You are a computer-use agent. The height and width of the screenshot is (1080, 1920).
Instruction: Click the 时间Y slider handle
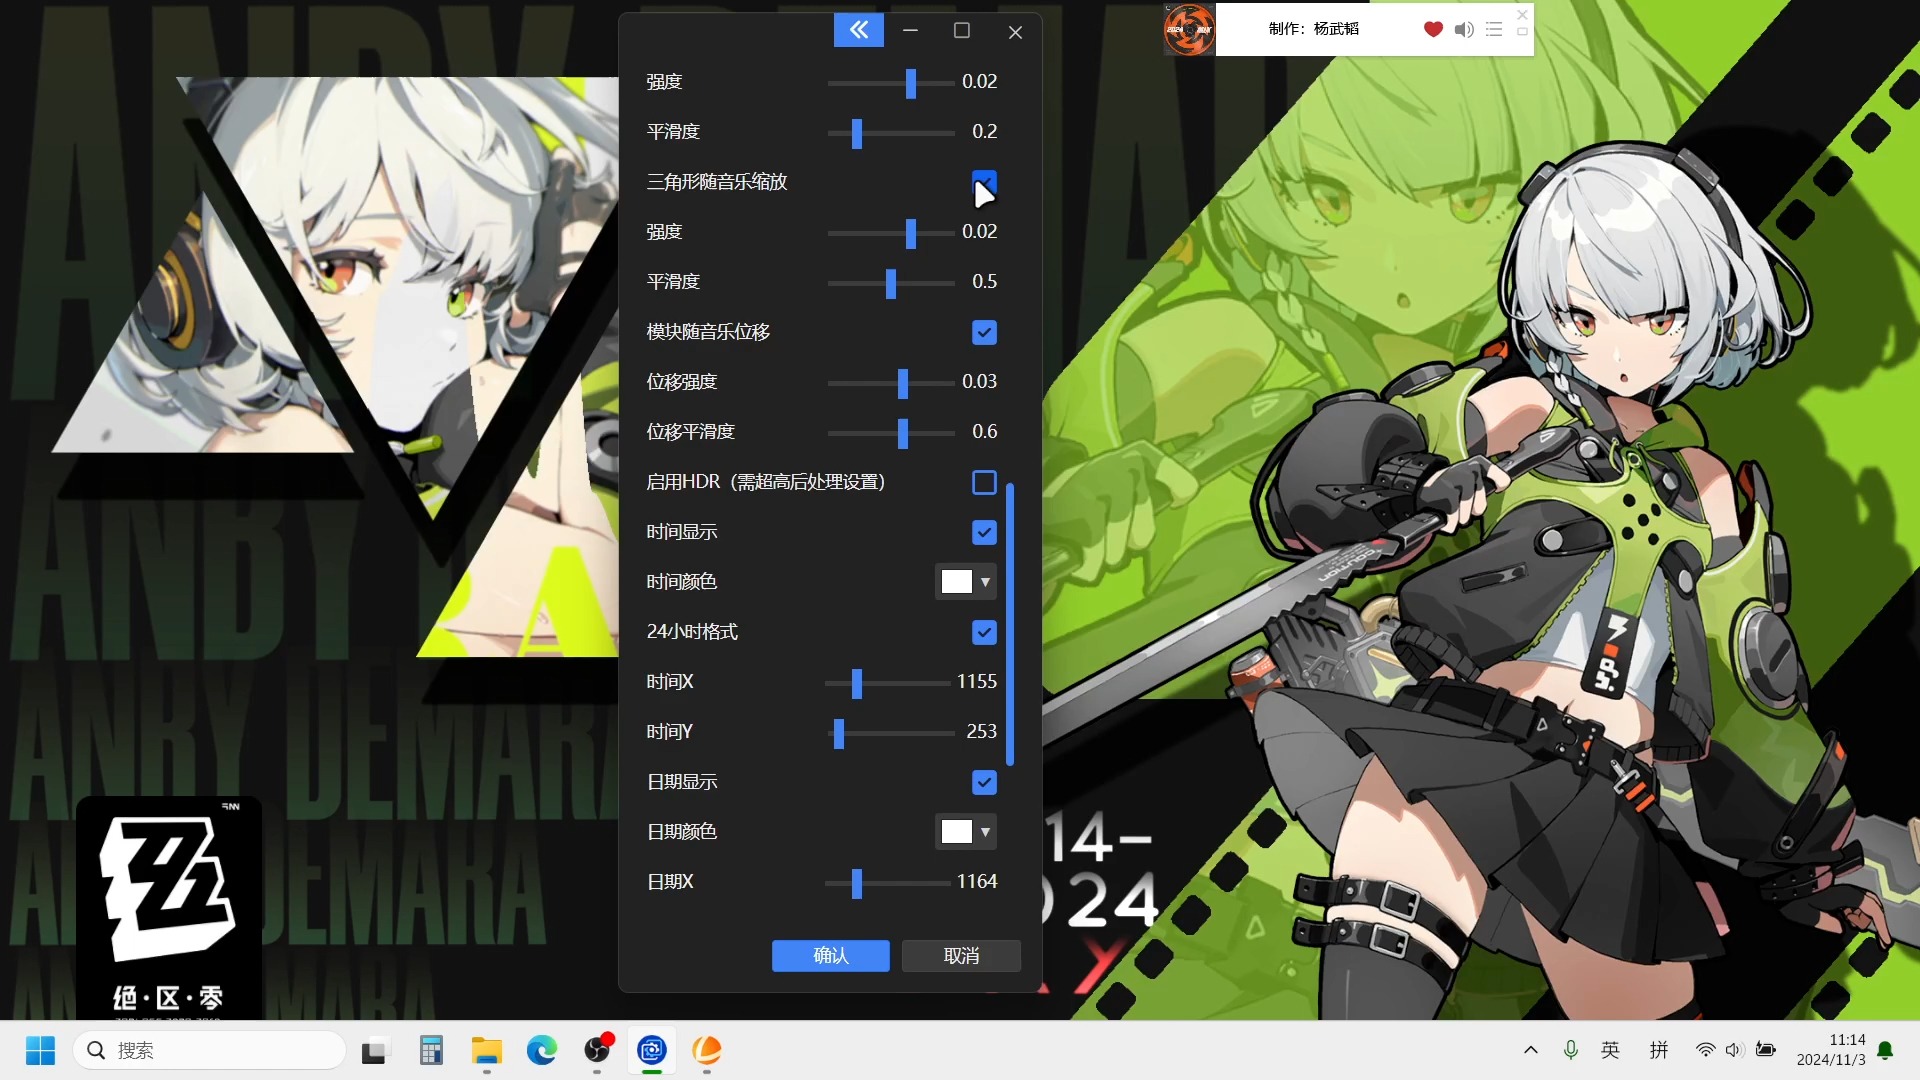[839, 733]
